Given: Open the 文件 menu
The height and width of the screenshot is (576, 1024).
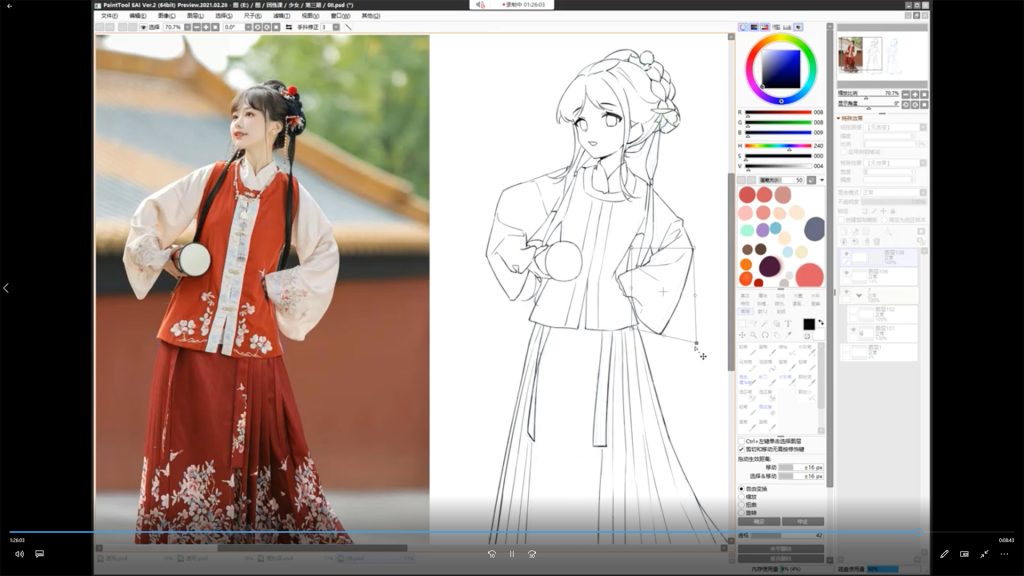Looking at the screenshot, I should pos(109,16).
